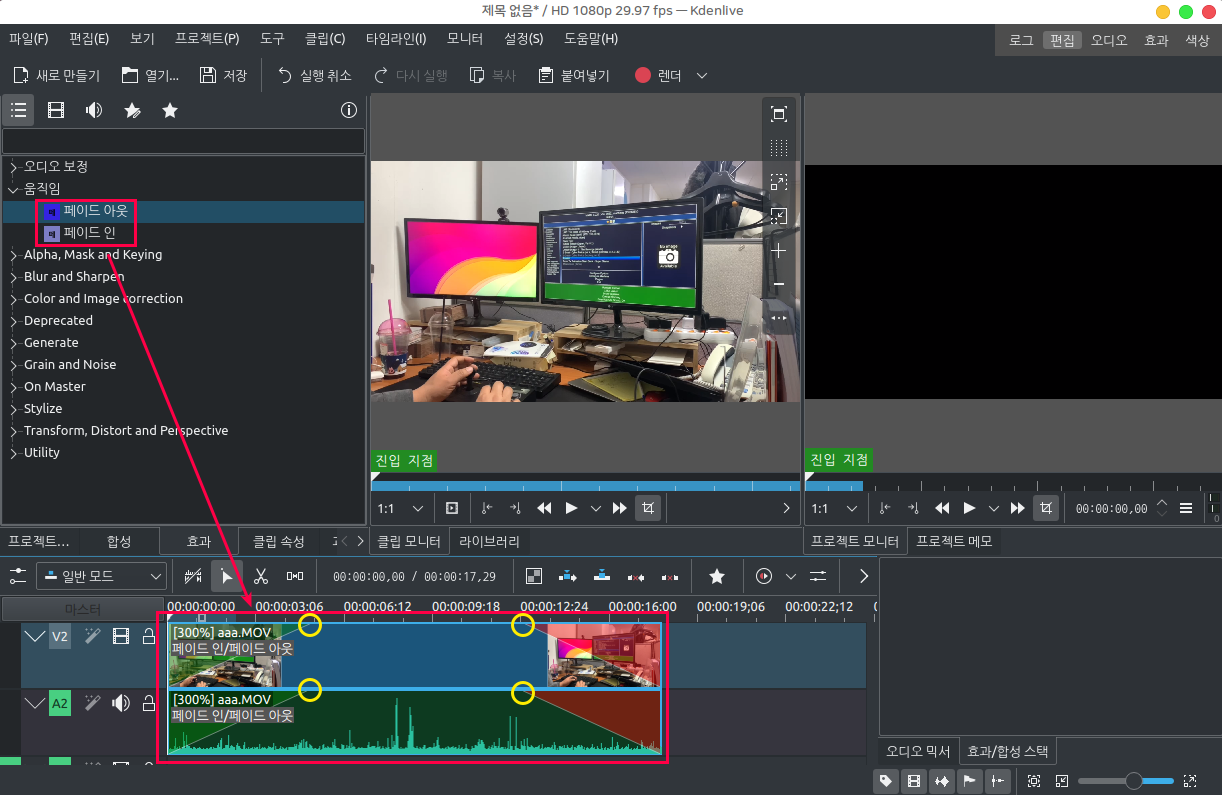Toggle video hide on V2 track
Screen dimensions: 1222x795
tap(121, 636)
